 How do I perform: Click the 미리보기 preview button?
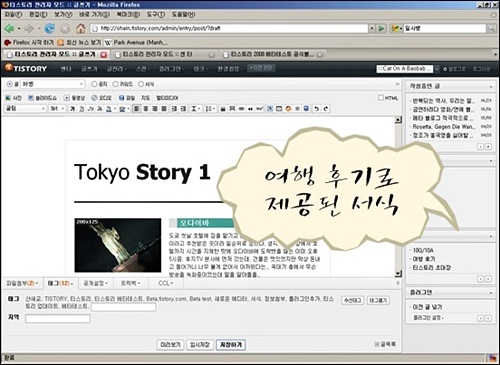click(x=170, y=345)
